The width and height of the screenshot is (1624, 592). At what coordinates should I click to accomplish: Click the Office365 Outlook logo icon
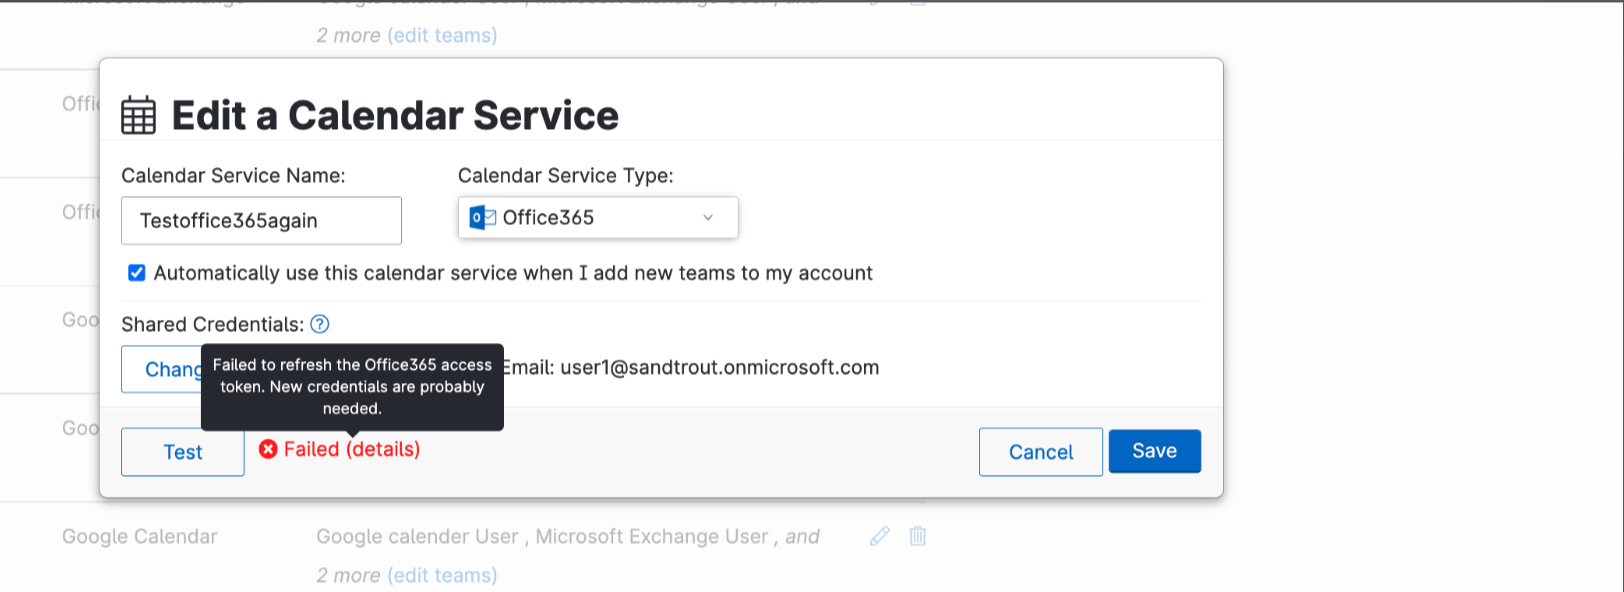point(483,218)
